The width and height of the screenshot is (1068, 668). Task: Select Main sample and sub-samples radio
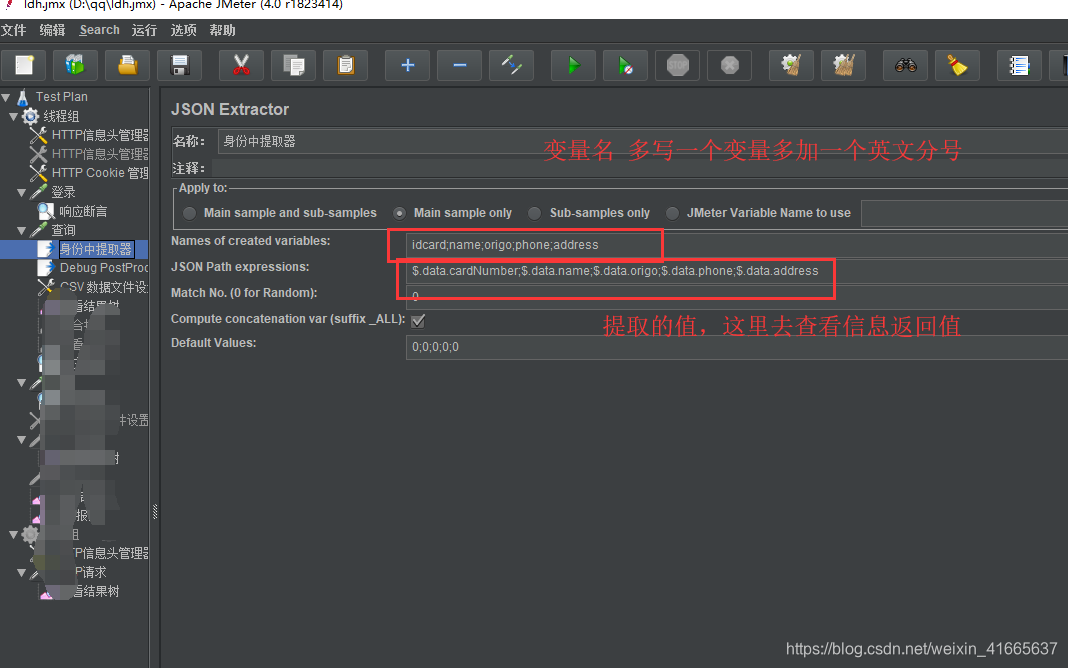(189, 213)
